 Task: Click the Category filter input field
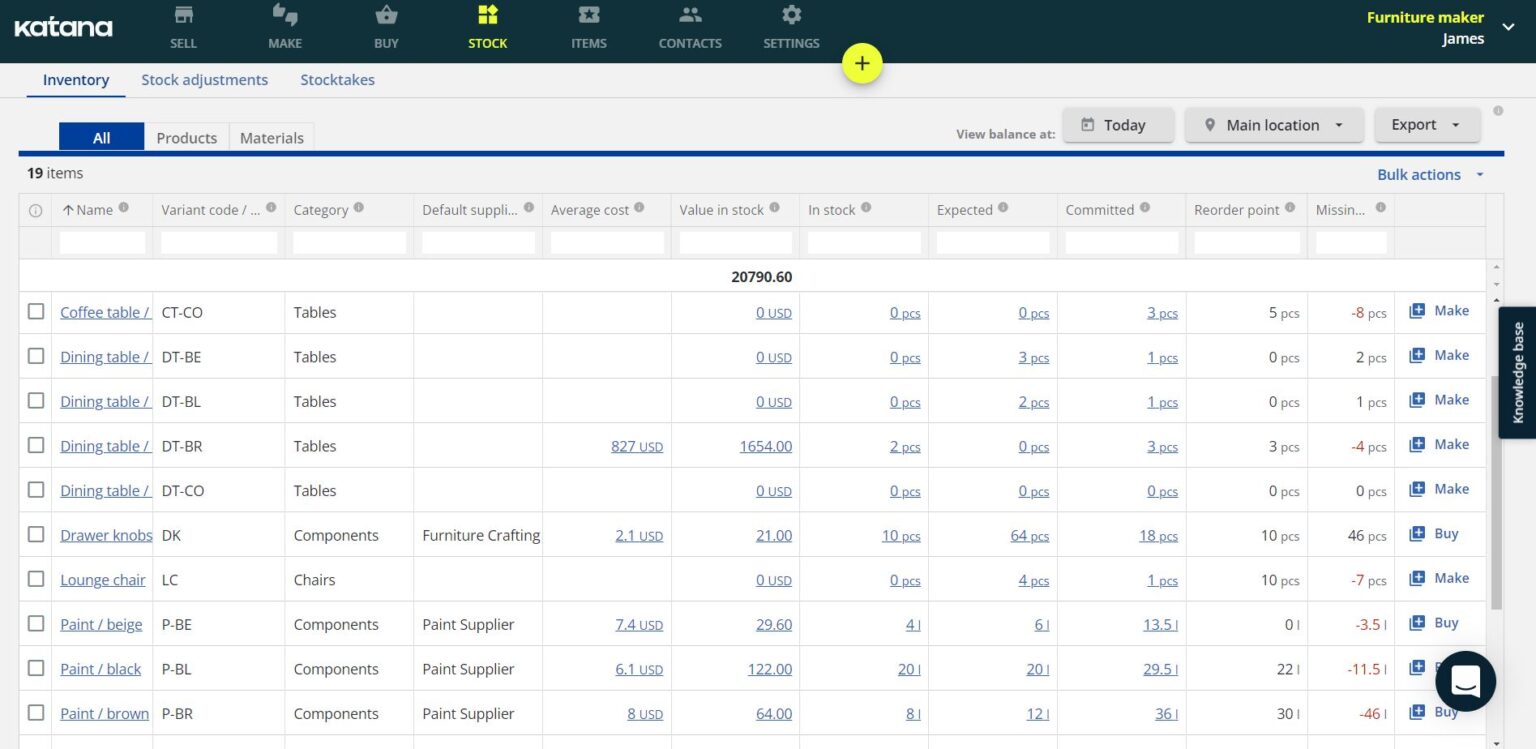click(x=349, y=243)
